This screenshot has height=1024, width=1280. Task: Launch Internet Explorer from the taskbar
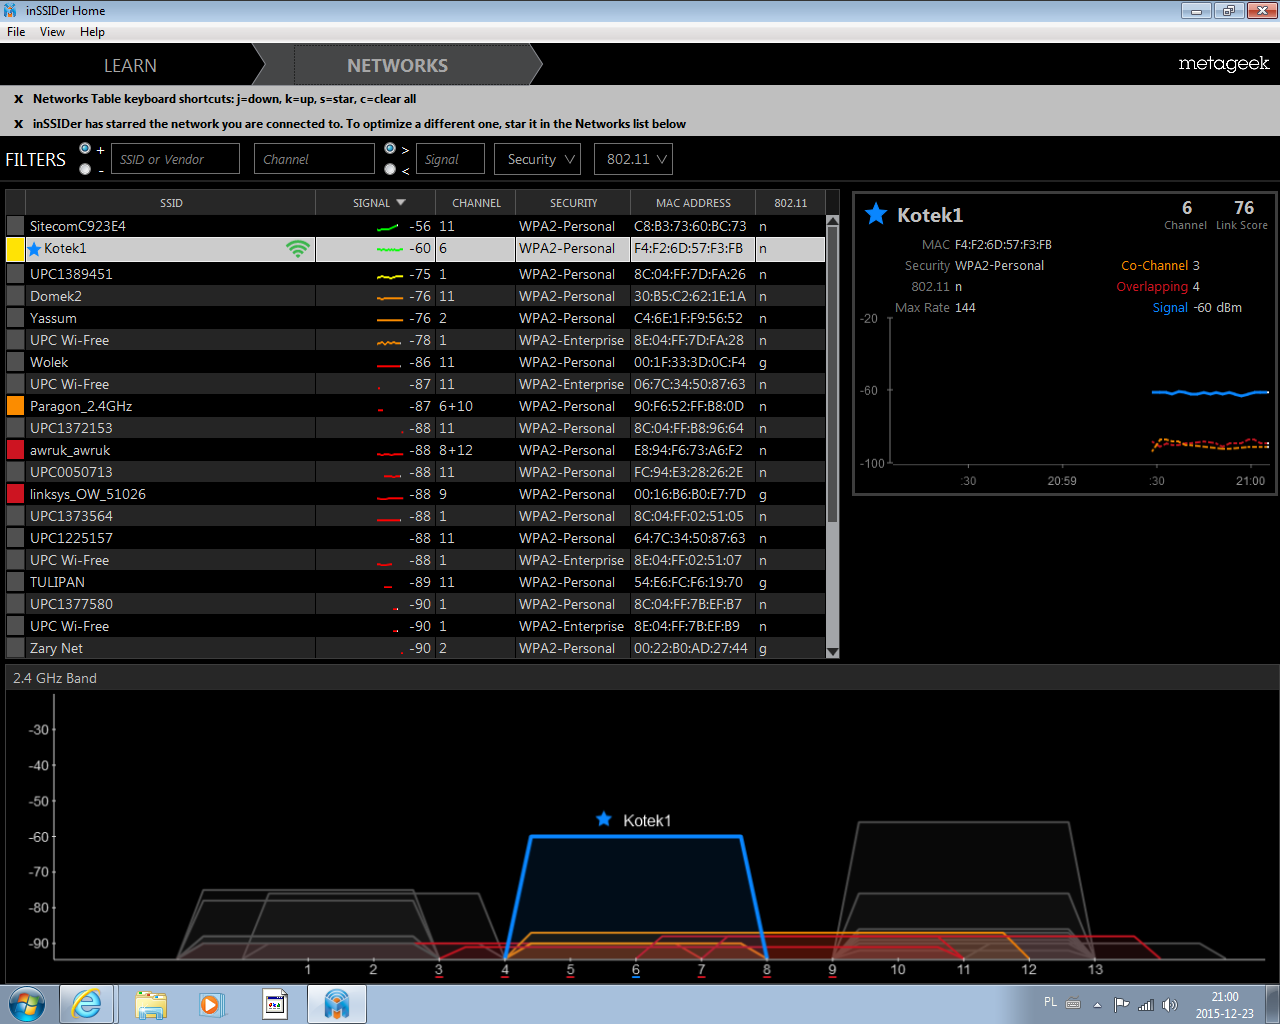coord(87,1004)
